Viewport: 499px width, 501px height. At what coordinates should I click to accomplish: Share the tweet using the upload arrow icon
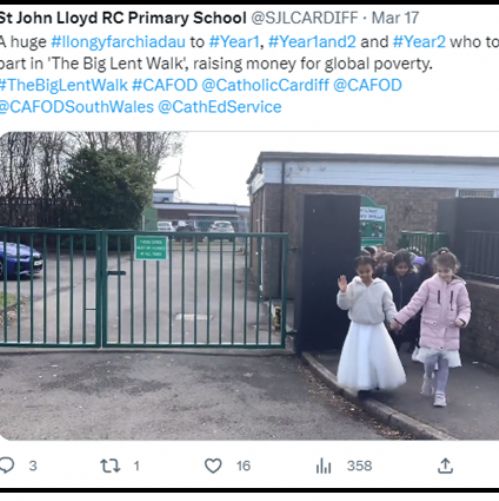pyautogui.click(x=445, y=466)
